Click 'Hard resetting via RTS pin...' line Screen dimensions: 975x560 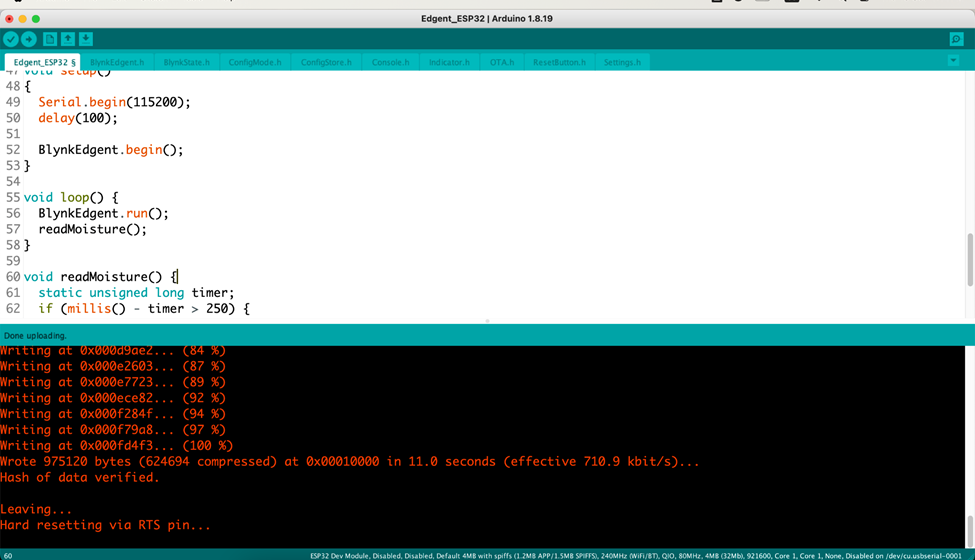pyautogui.click(x=105, y=525)
